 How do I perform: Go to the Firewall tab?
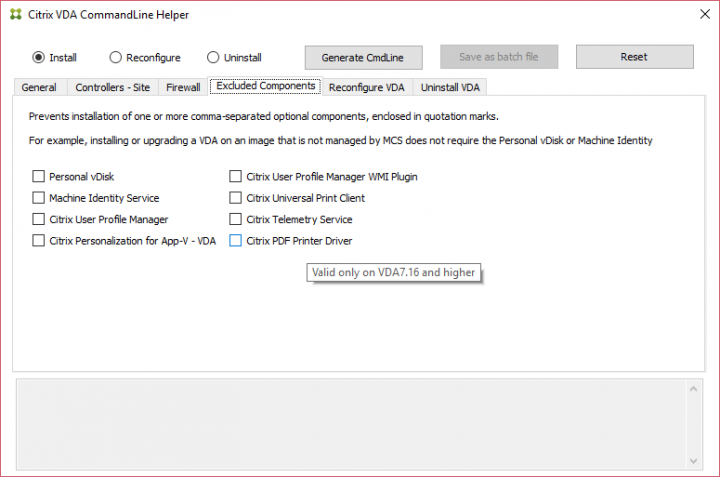point(182,87)
